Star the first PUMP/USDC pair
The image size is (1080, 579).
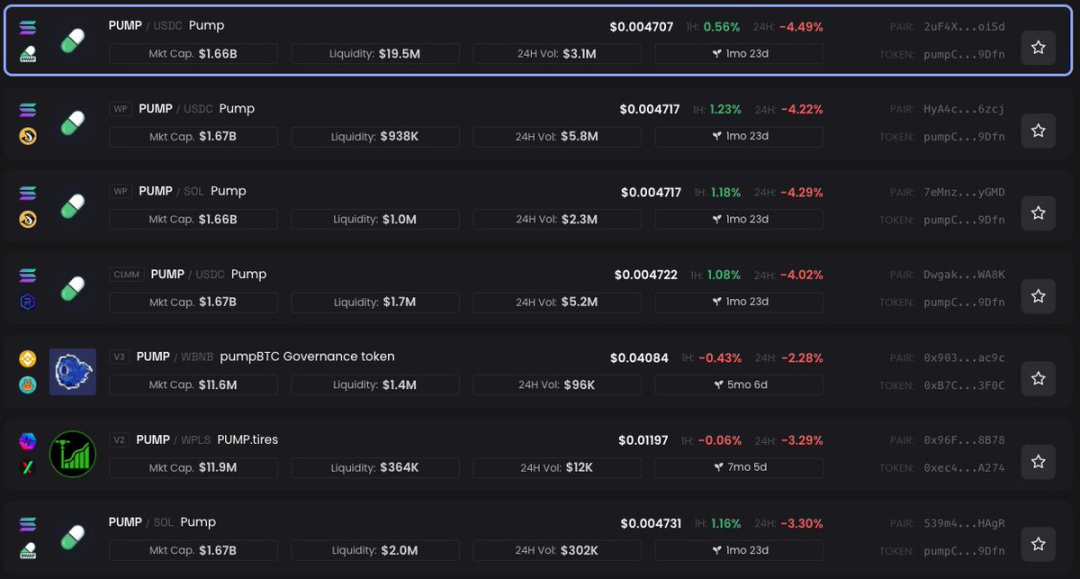(x=1038, y=47)
